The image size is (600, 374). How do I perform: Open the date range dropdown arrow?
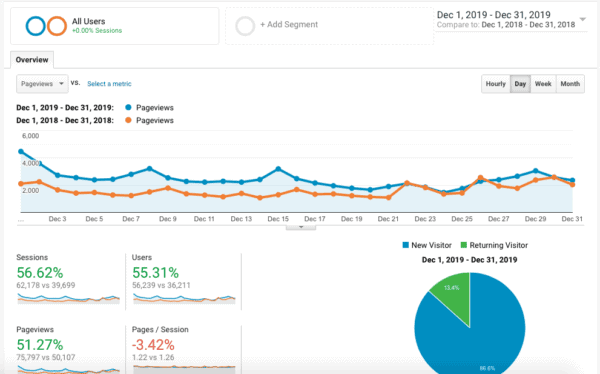click(x=582, y=19)
